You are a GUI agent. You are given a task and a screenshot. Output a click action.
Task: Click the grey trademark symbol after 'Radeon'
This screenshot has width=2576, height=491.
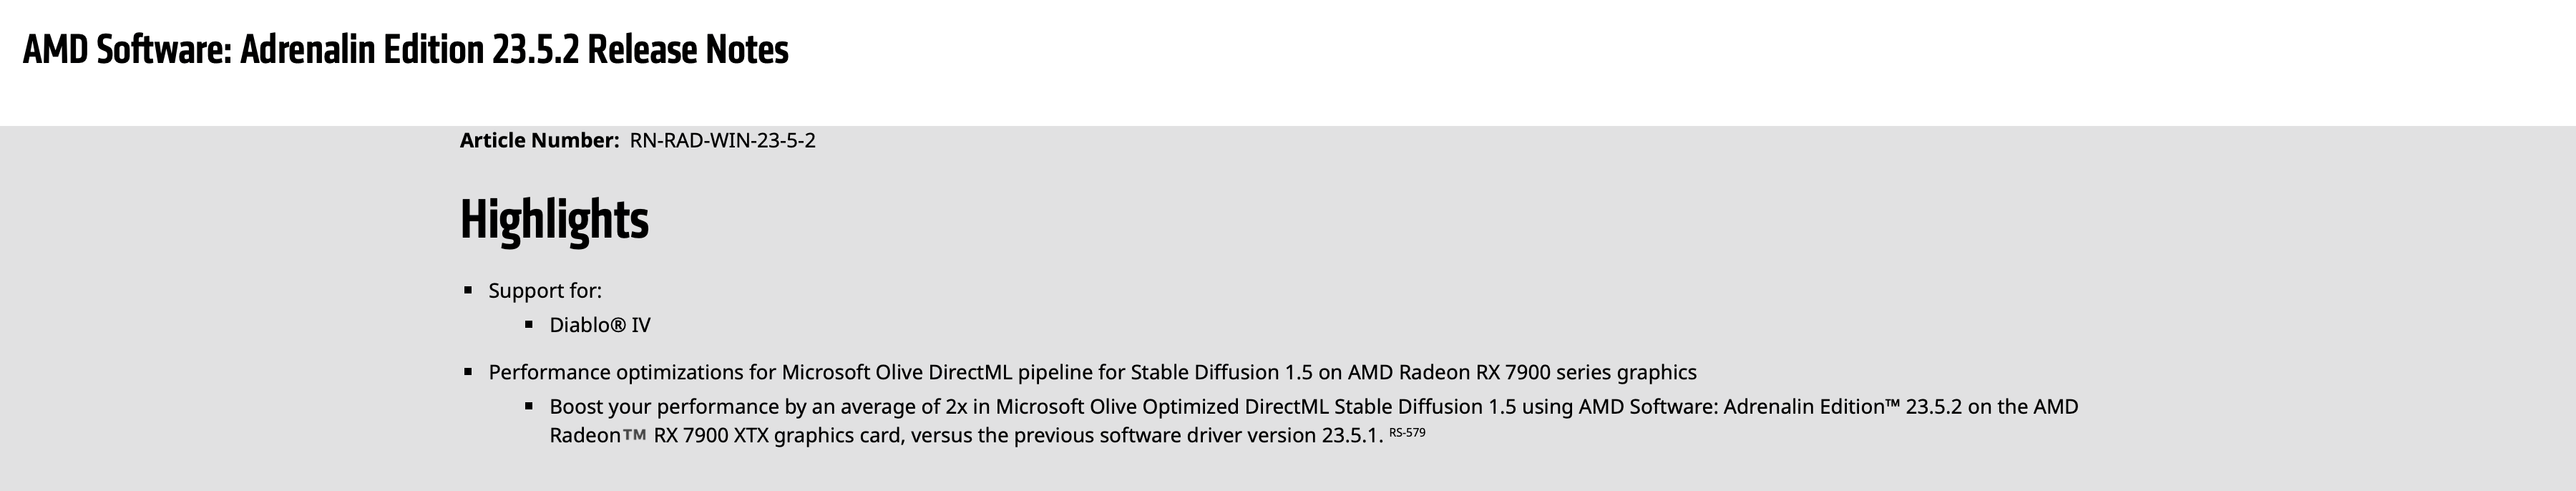point(634,435)
